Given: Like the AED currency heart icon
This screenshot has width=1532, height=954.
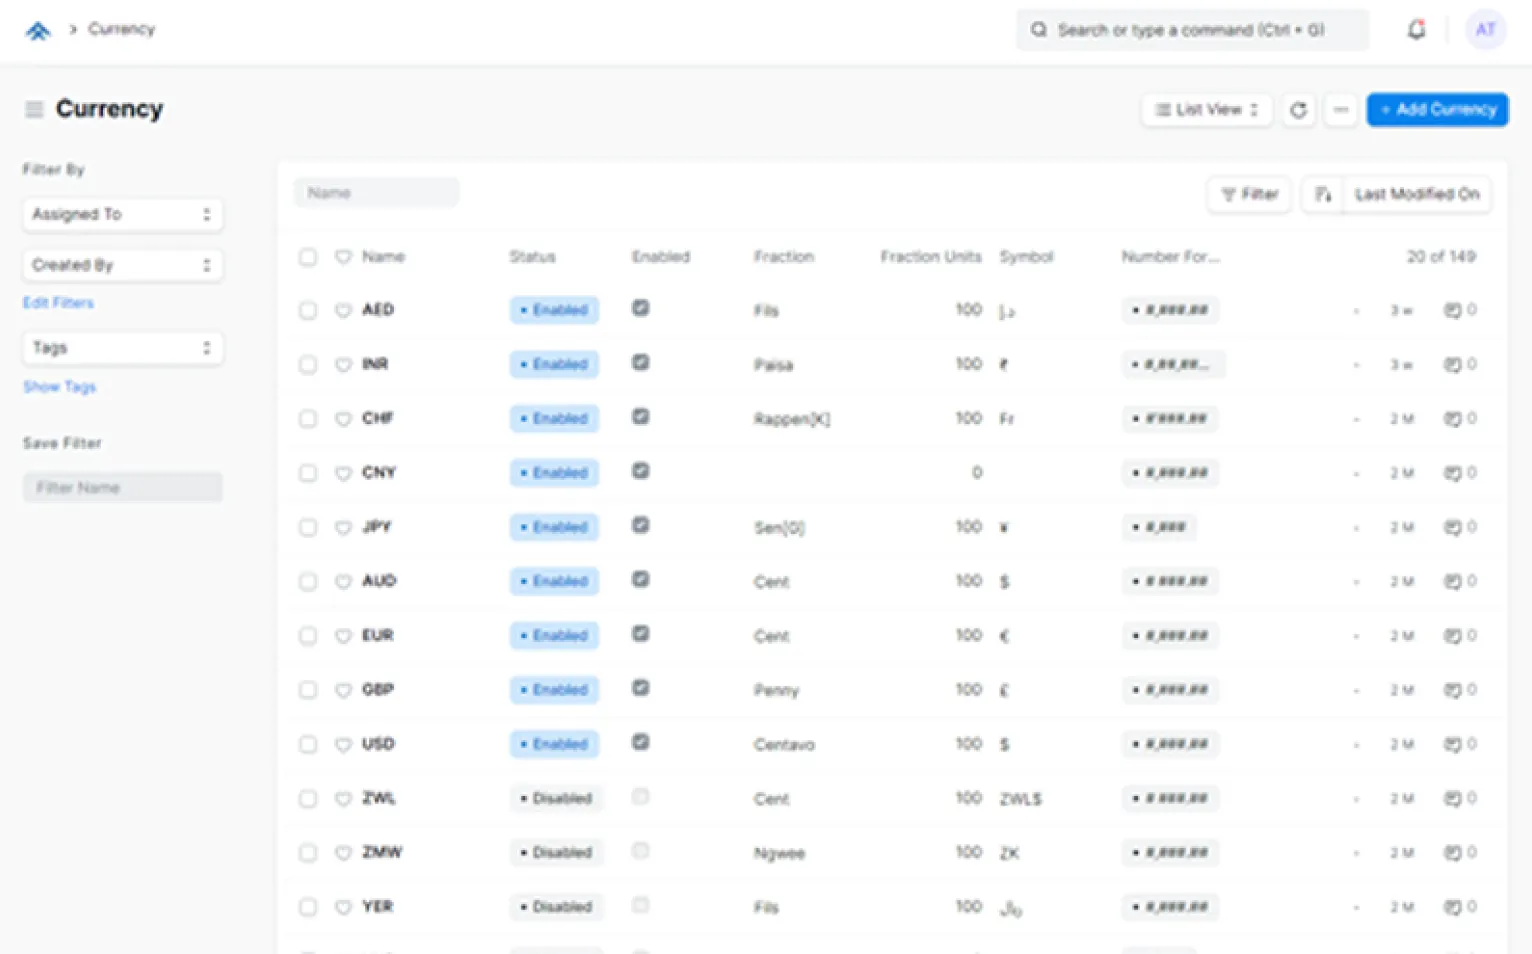Looking at the screenshot, I should 343,310.
